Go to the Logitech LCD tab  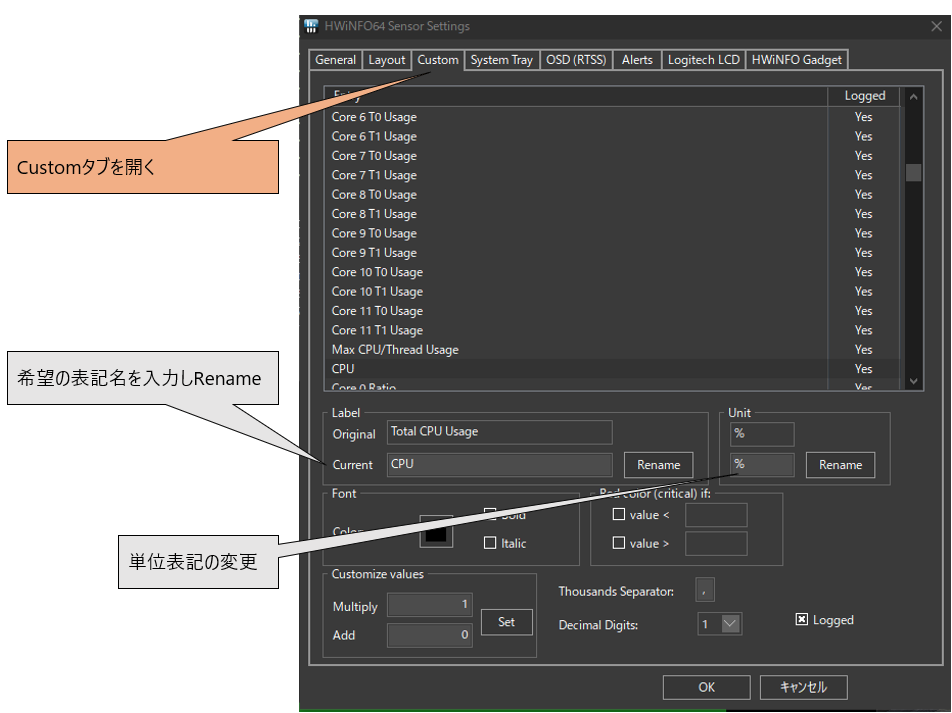(x=703, y=60)
